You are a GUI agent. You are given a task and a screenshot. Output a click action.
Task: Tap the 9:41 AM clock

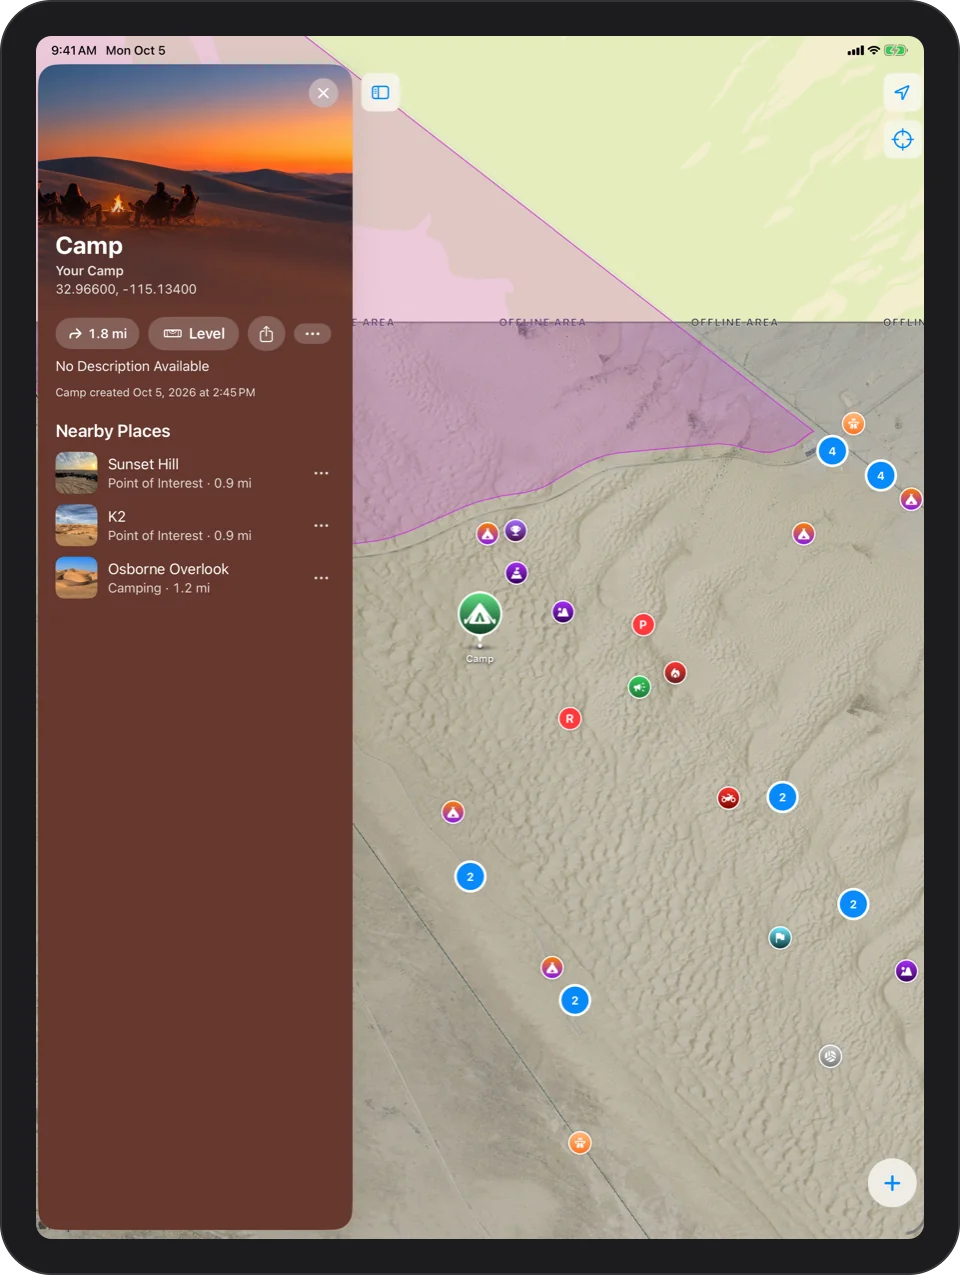74,50
